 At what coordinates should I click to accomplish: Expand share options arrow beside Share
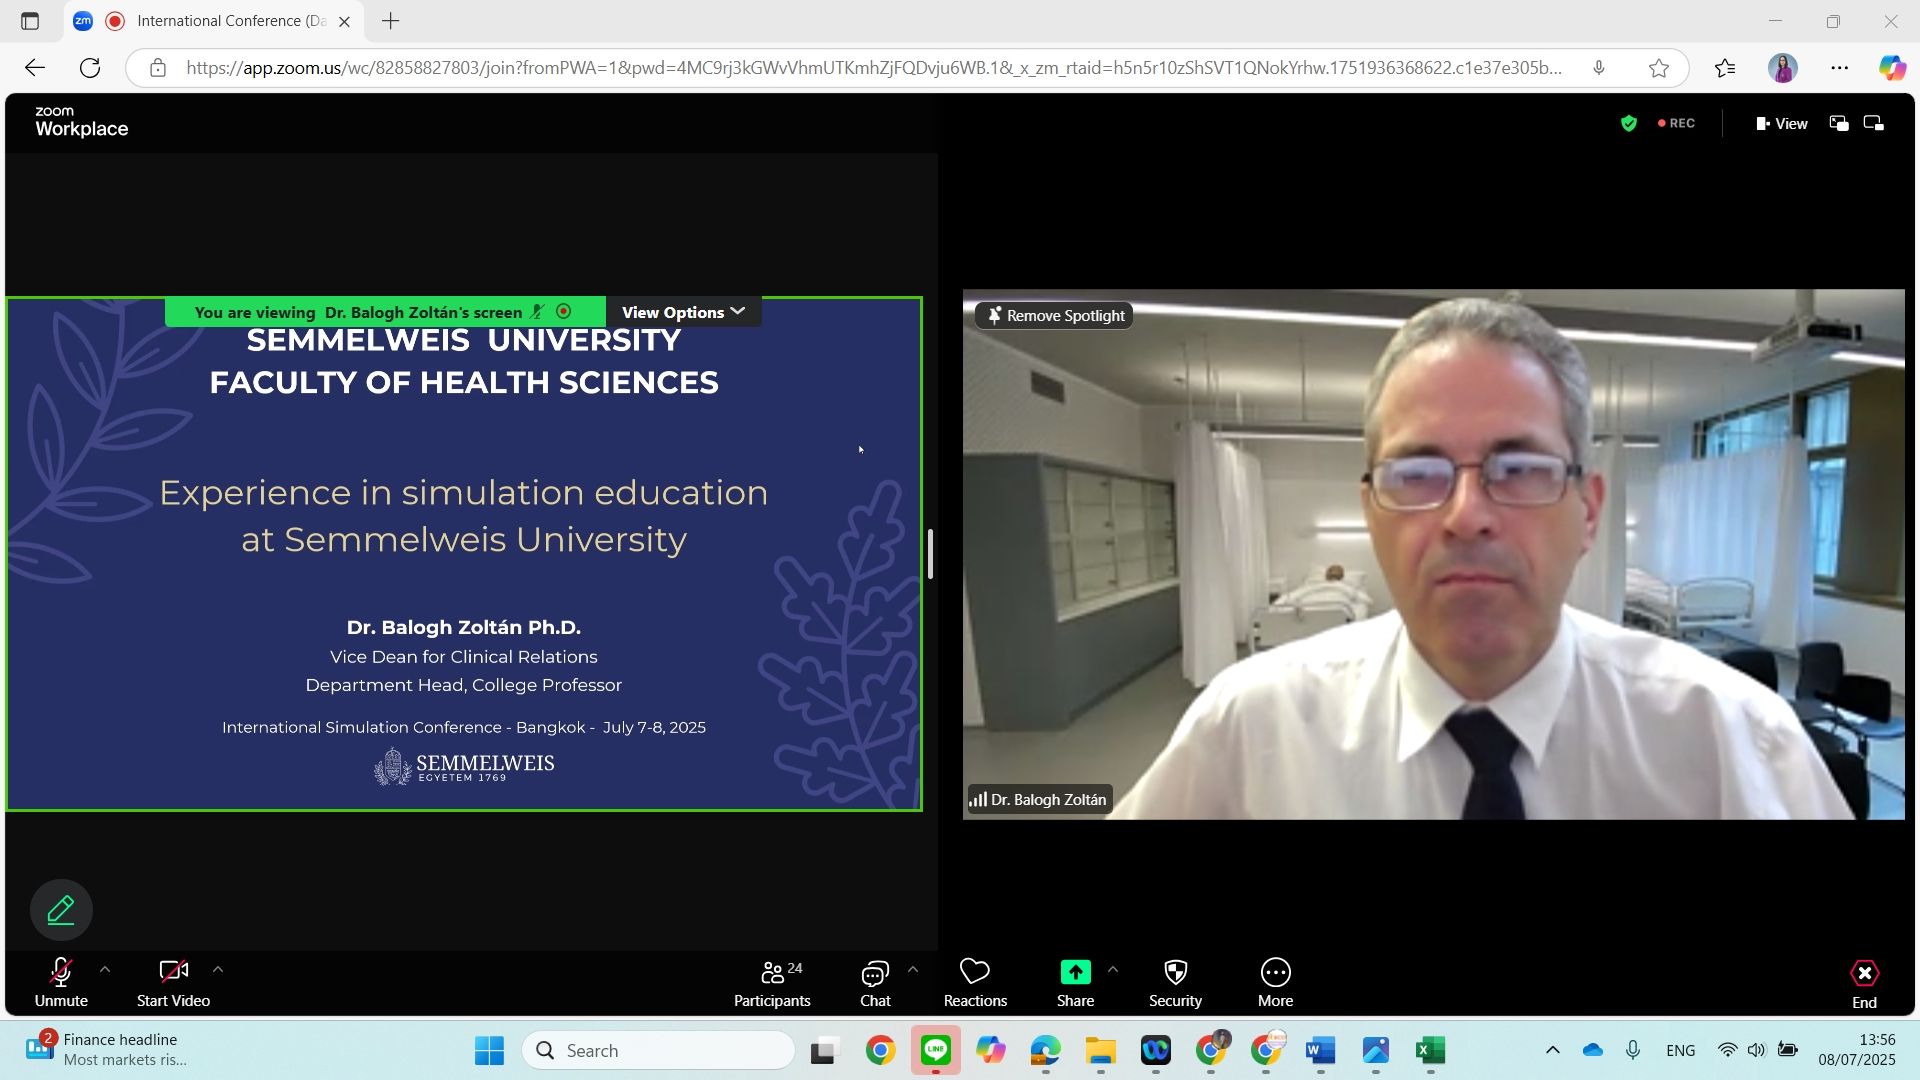click(1113, 969)
